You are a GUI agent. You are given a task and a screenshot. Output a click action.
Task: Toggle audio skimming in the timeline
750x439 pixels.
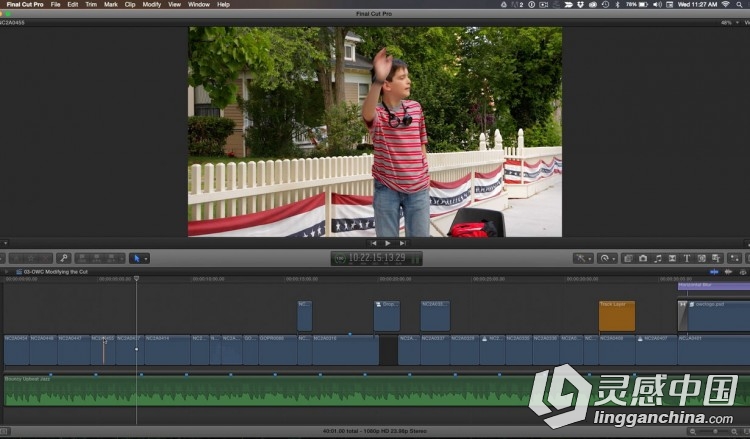coord(728,272)
